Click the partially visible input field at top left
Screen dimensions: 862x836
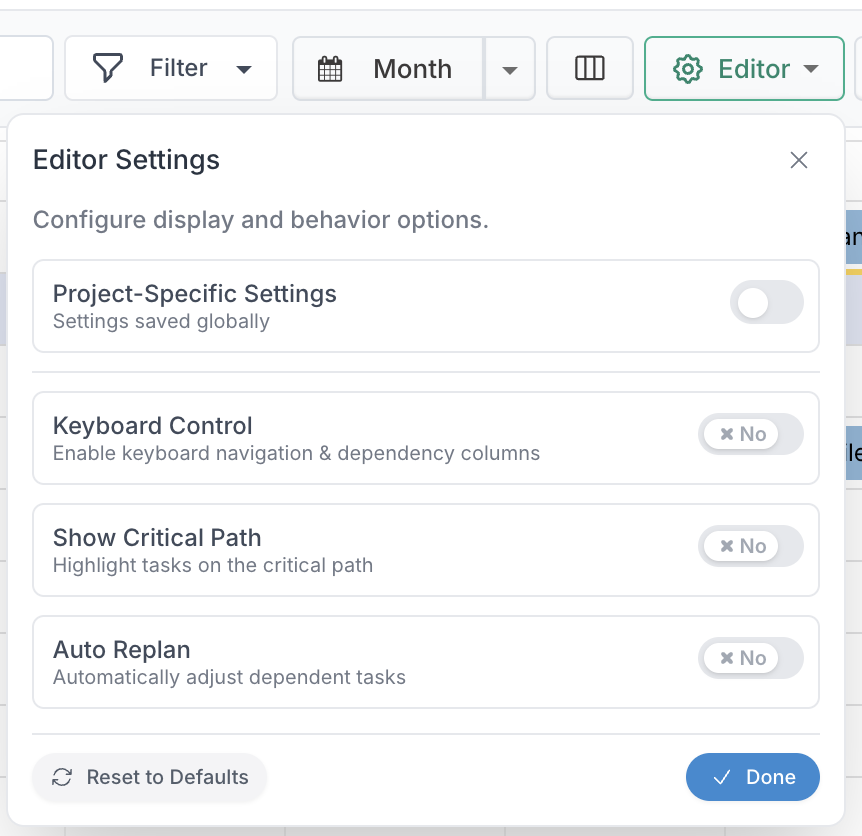coord(25,68)
